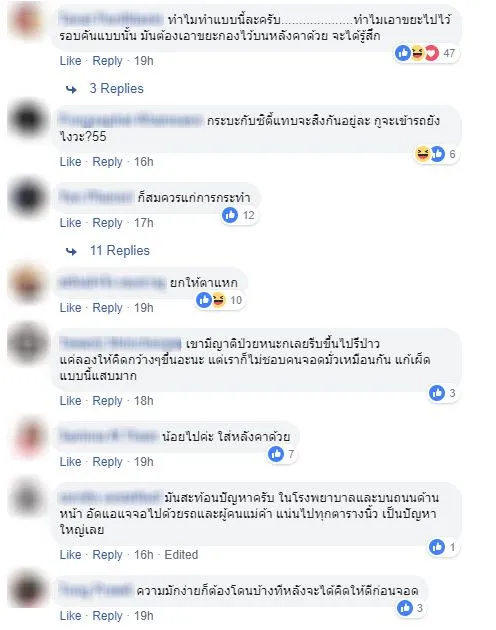Open reactions on the 47-reaction comment
496x630 pixels.
click(426, 53)
